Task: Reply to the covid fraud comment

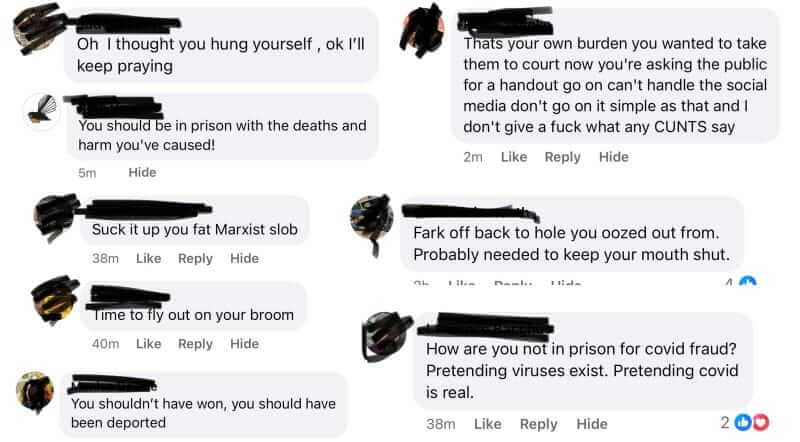Action: (x=538, y=424)
